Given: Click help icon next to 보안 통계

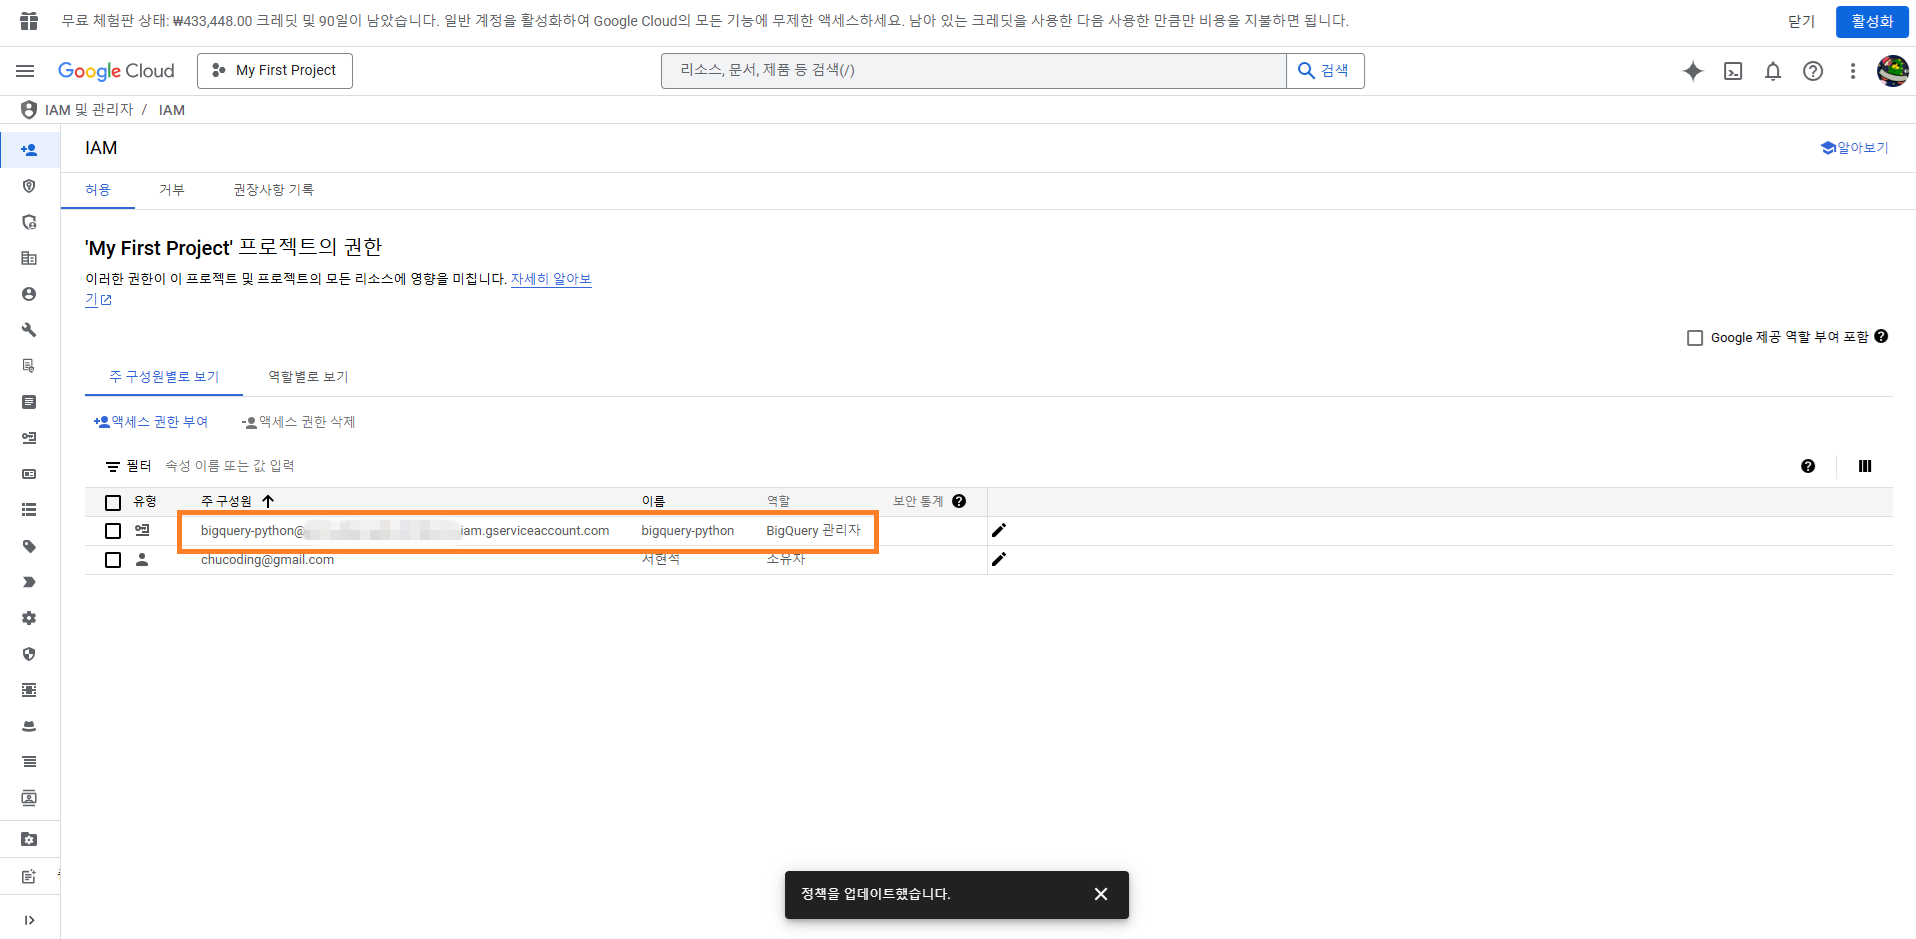Looking at the screenshot, I should 959,501.
